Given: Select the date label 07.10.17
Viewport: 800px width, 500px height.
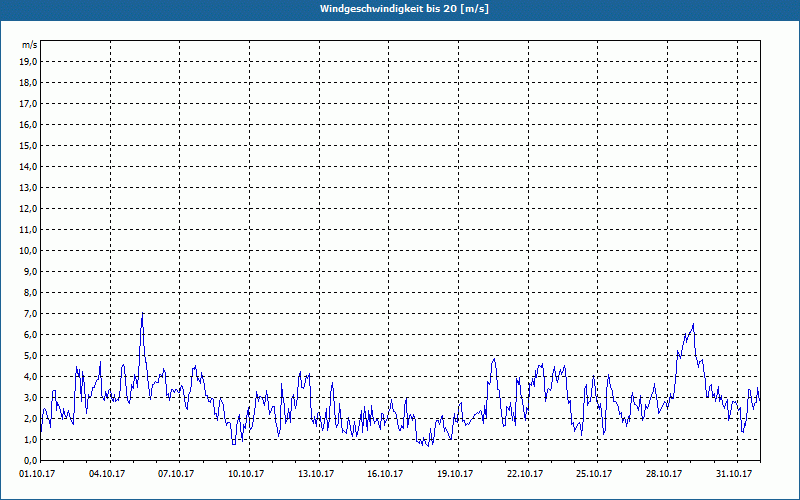Looking at the screenshot, I should pyautogui.click(x=176, y=474).
